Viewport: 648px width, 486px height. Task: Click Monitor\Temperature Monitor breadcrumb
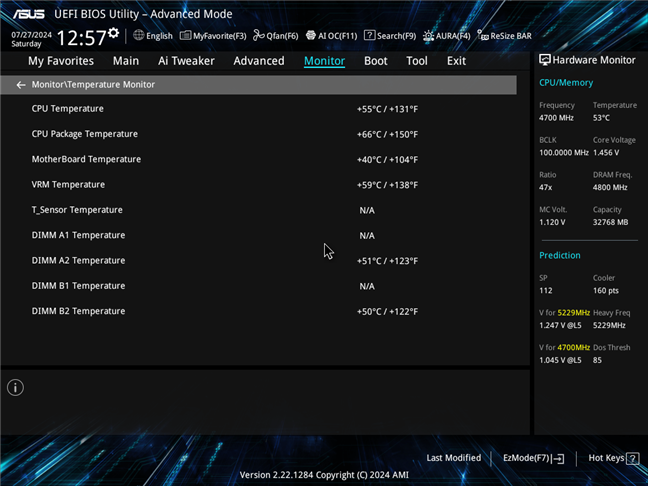[x=93, y=85]
